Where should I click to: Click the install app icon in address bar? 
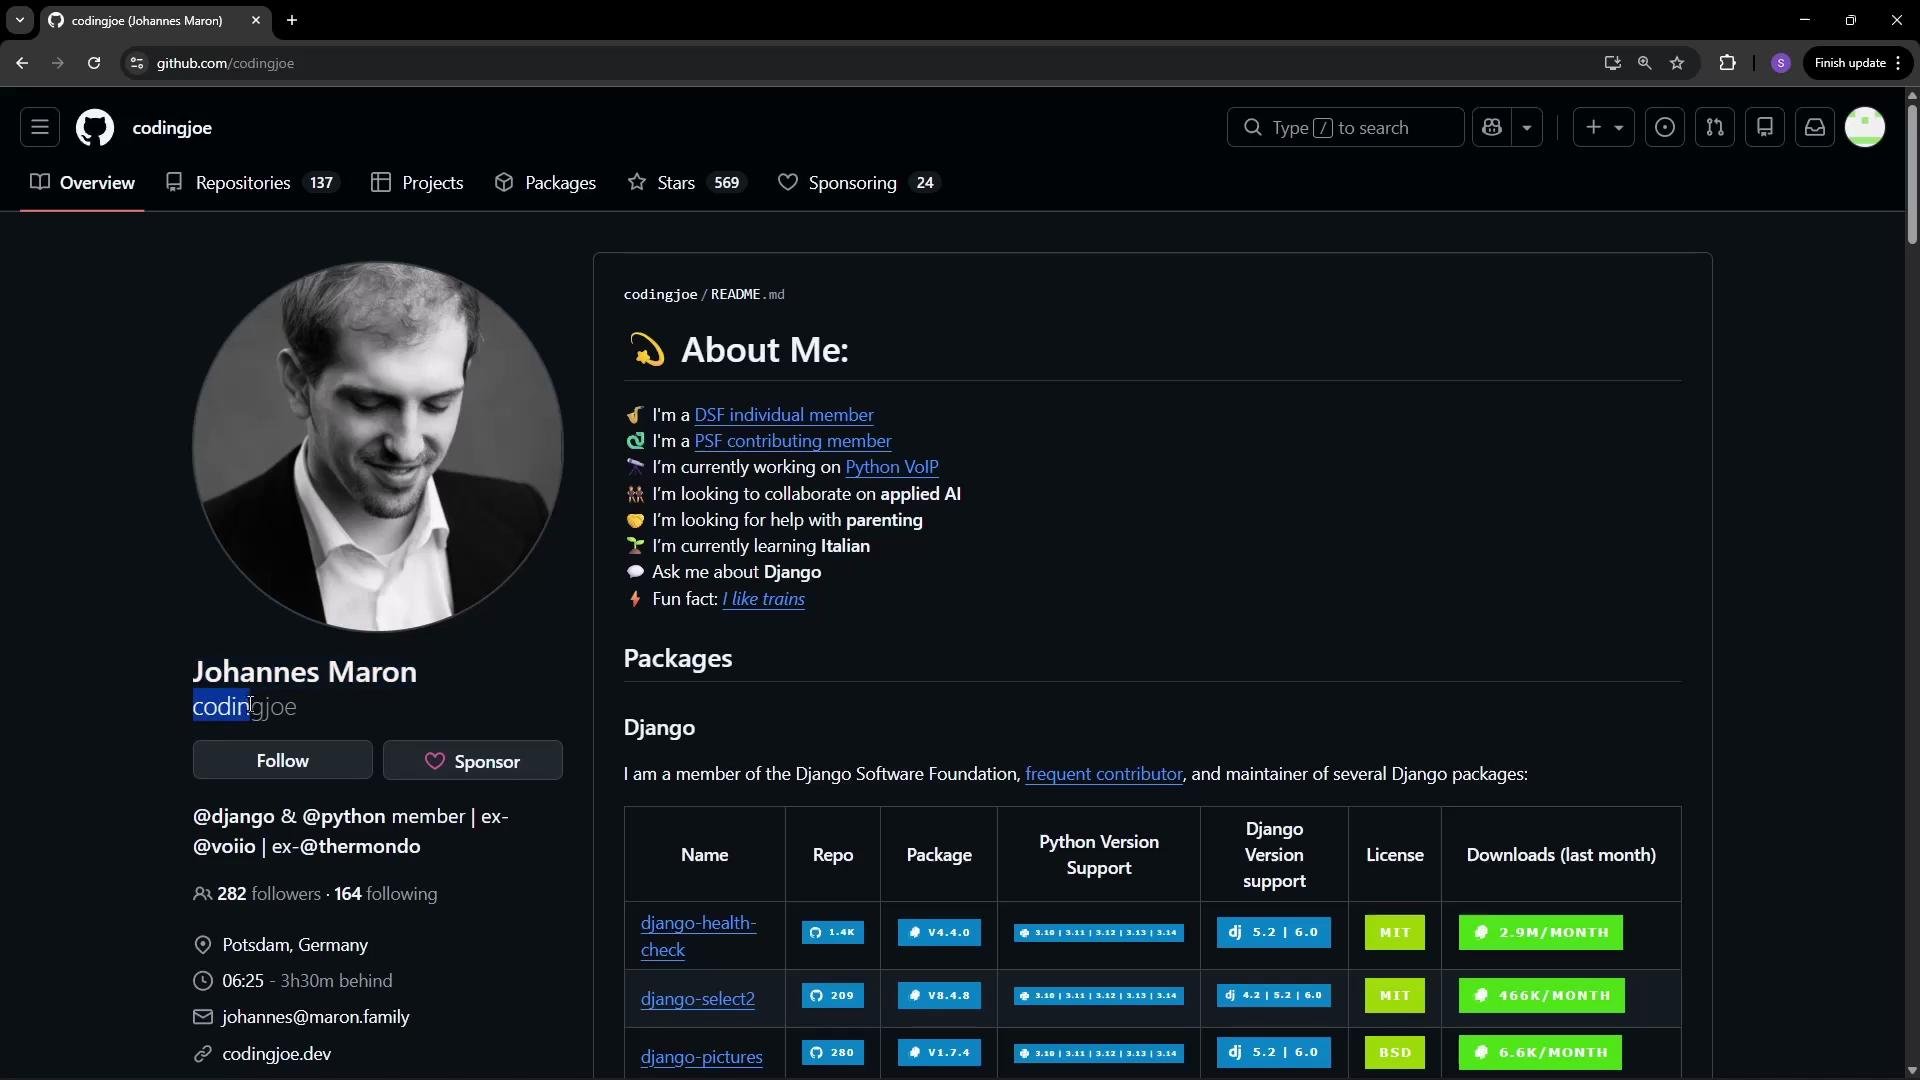pos(1612,63)
